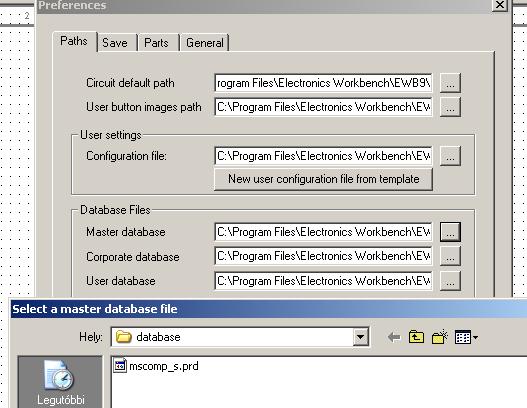This screenshot has height=408, width=527.
Task: Close the Preferences dialog
Action: 499,5
